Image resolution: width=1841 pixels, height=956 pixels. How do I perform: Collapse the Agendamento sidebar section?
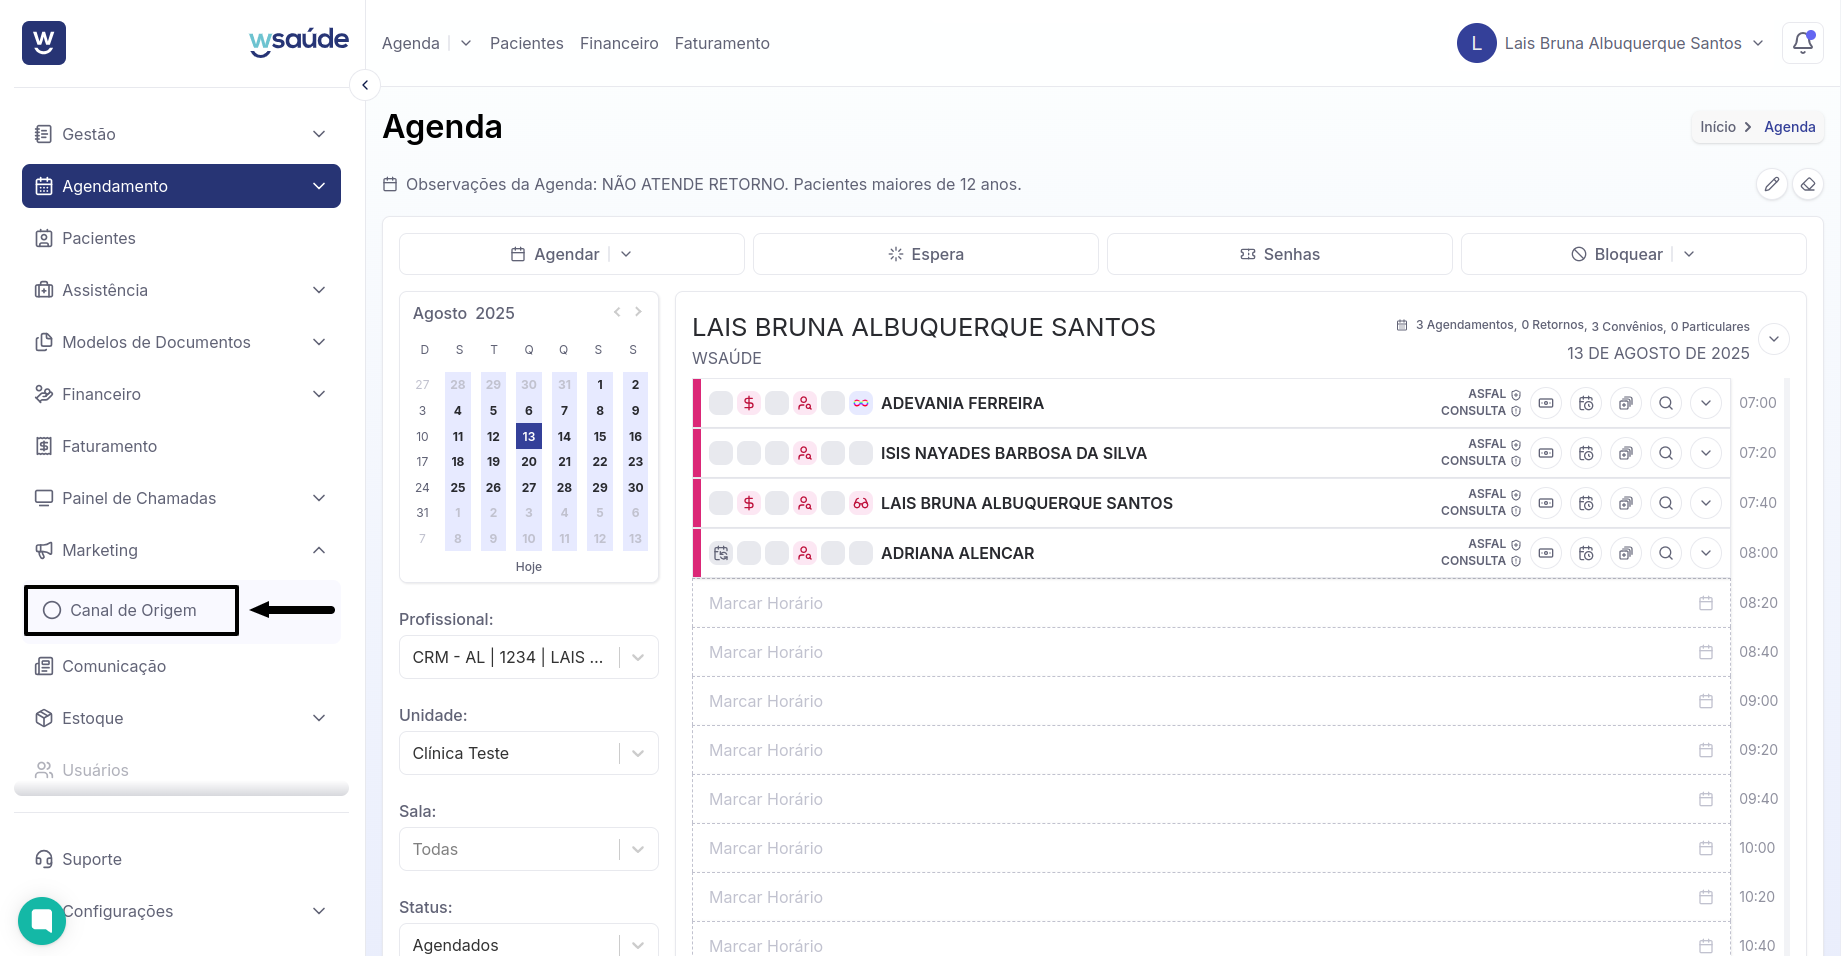[181, 186]
